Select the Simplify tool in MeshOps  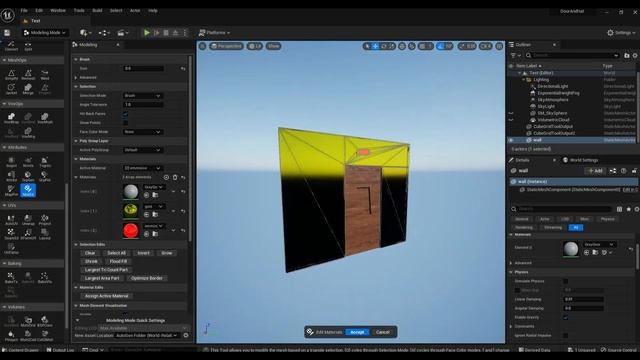click(11, 75)
